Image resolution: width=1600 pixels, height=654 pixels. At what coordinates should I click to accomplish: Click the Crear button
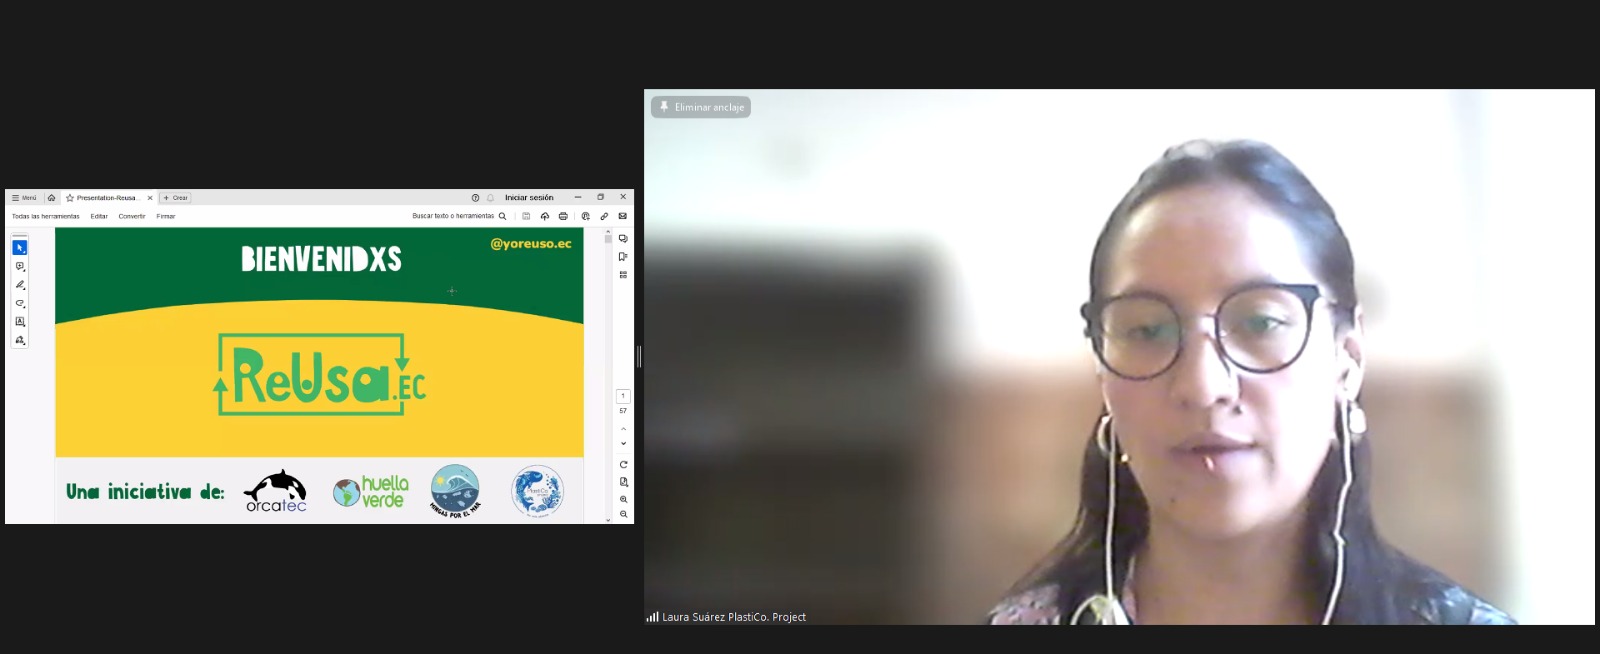[176, 198]
